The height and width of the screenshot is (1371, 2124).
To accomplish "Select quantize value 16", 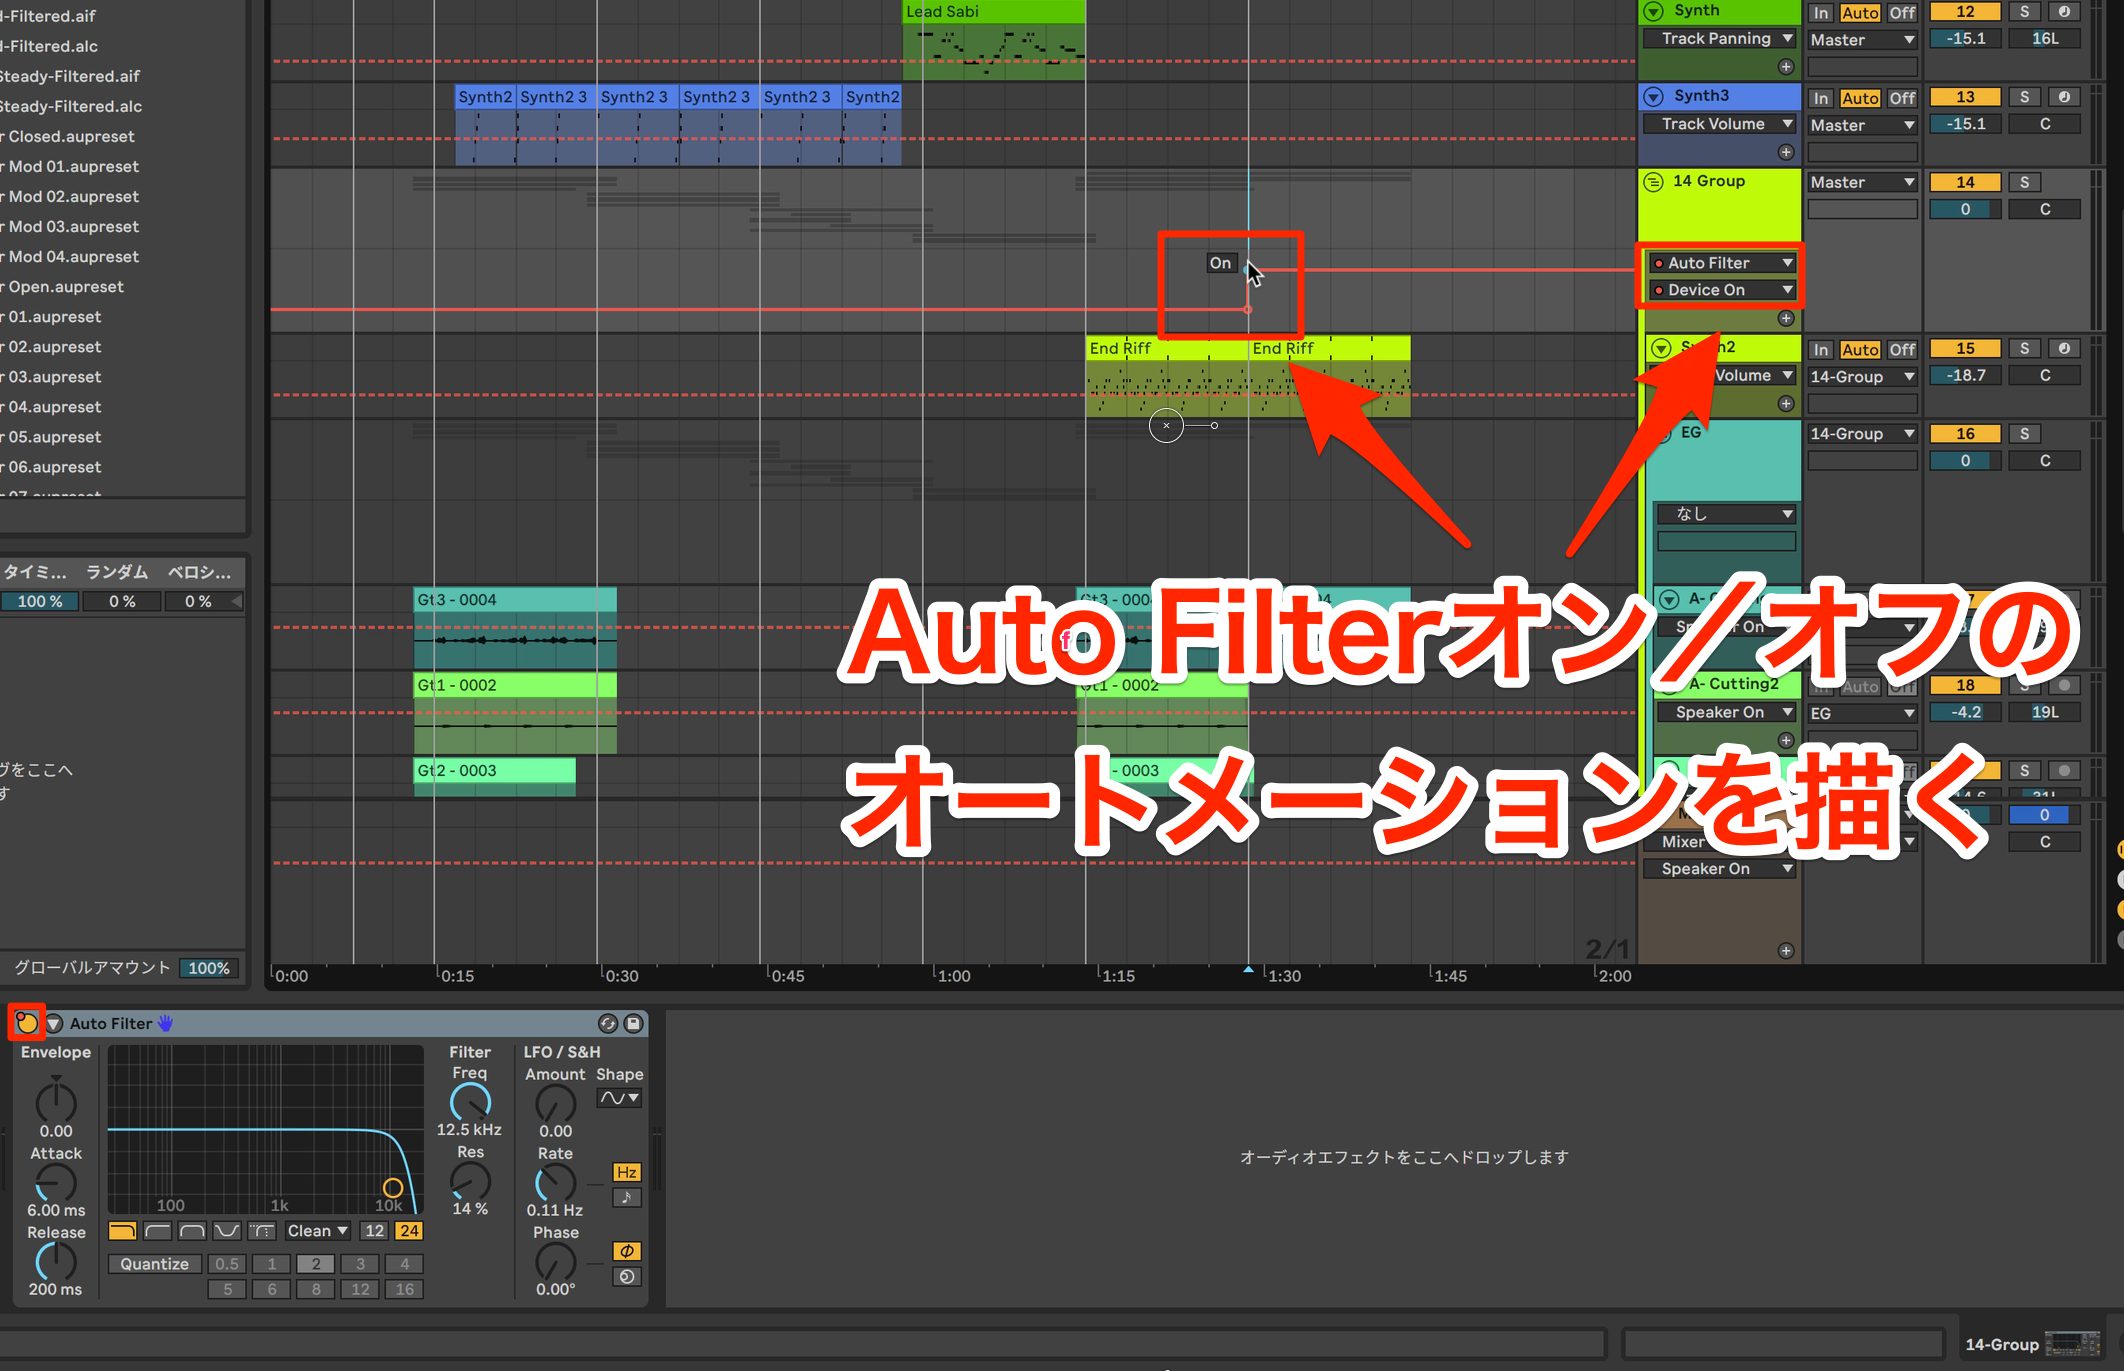I will (405, 1289).
